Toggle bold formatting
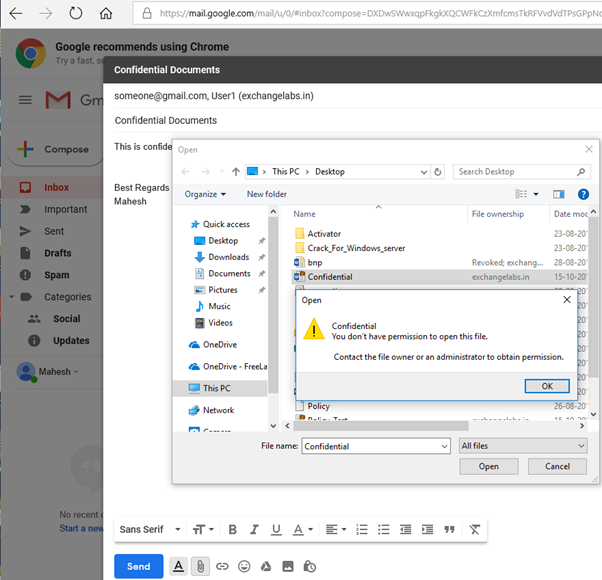The height and width of the screenshot is (580, 602). [x=232, y=529]
